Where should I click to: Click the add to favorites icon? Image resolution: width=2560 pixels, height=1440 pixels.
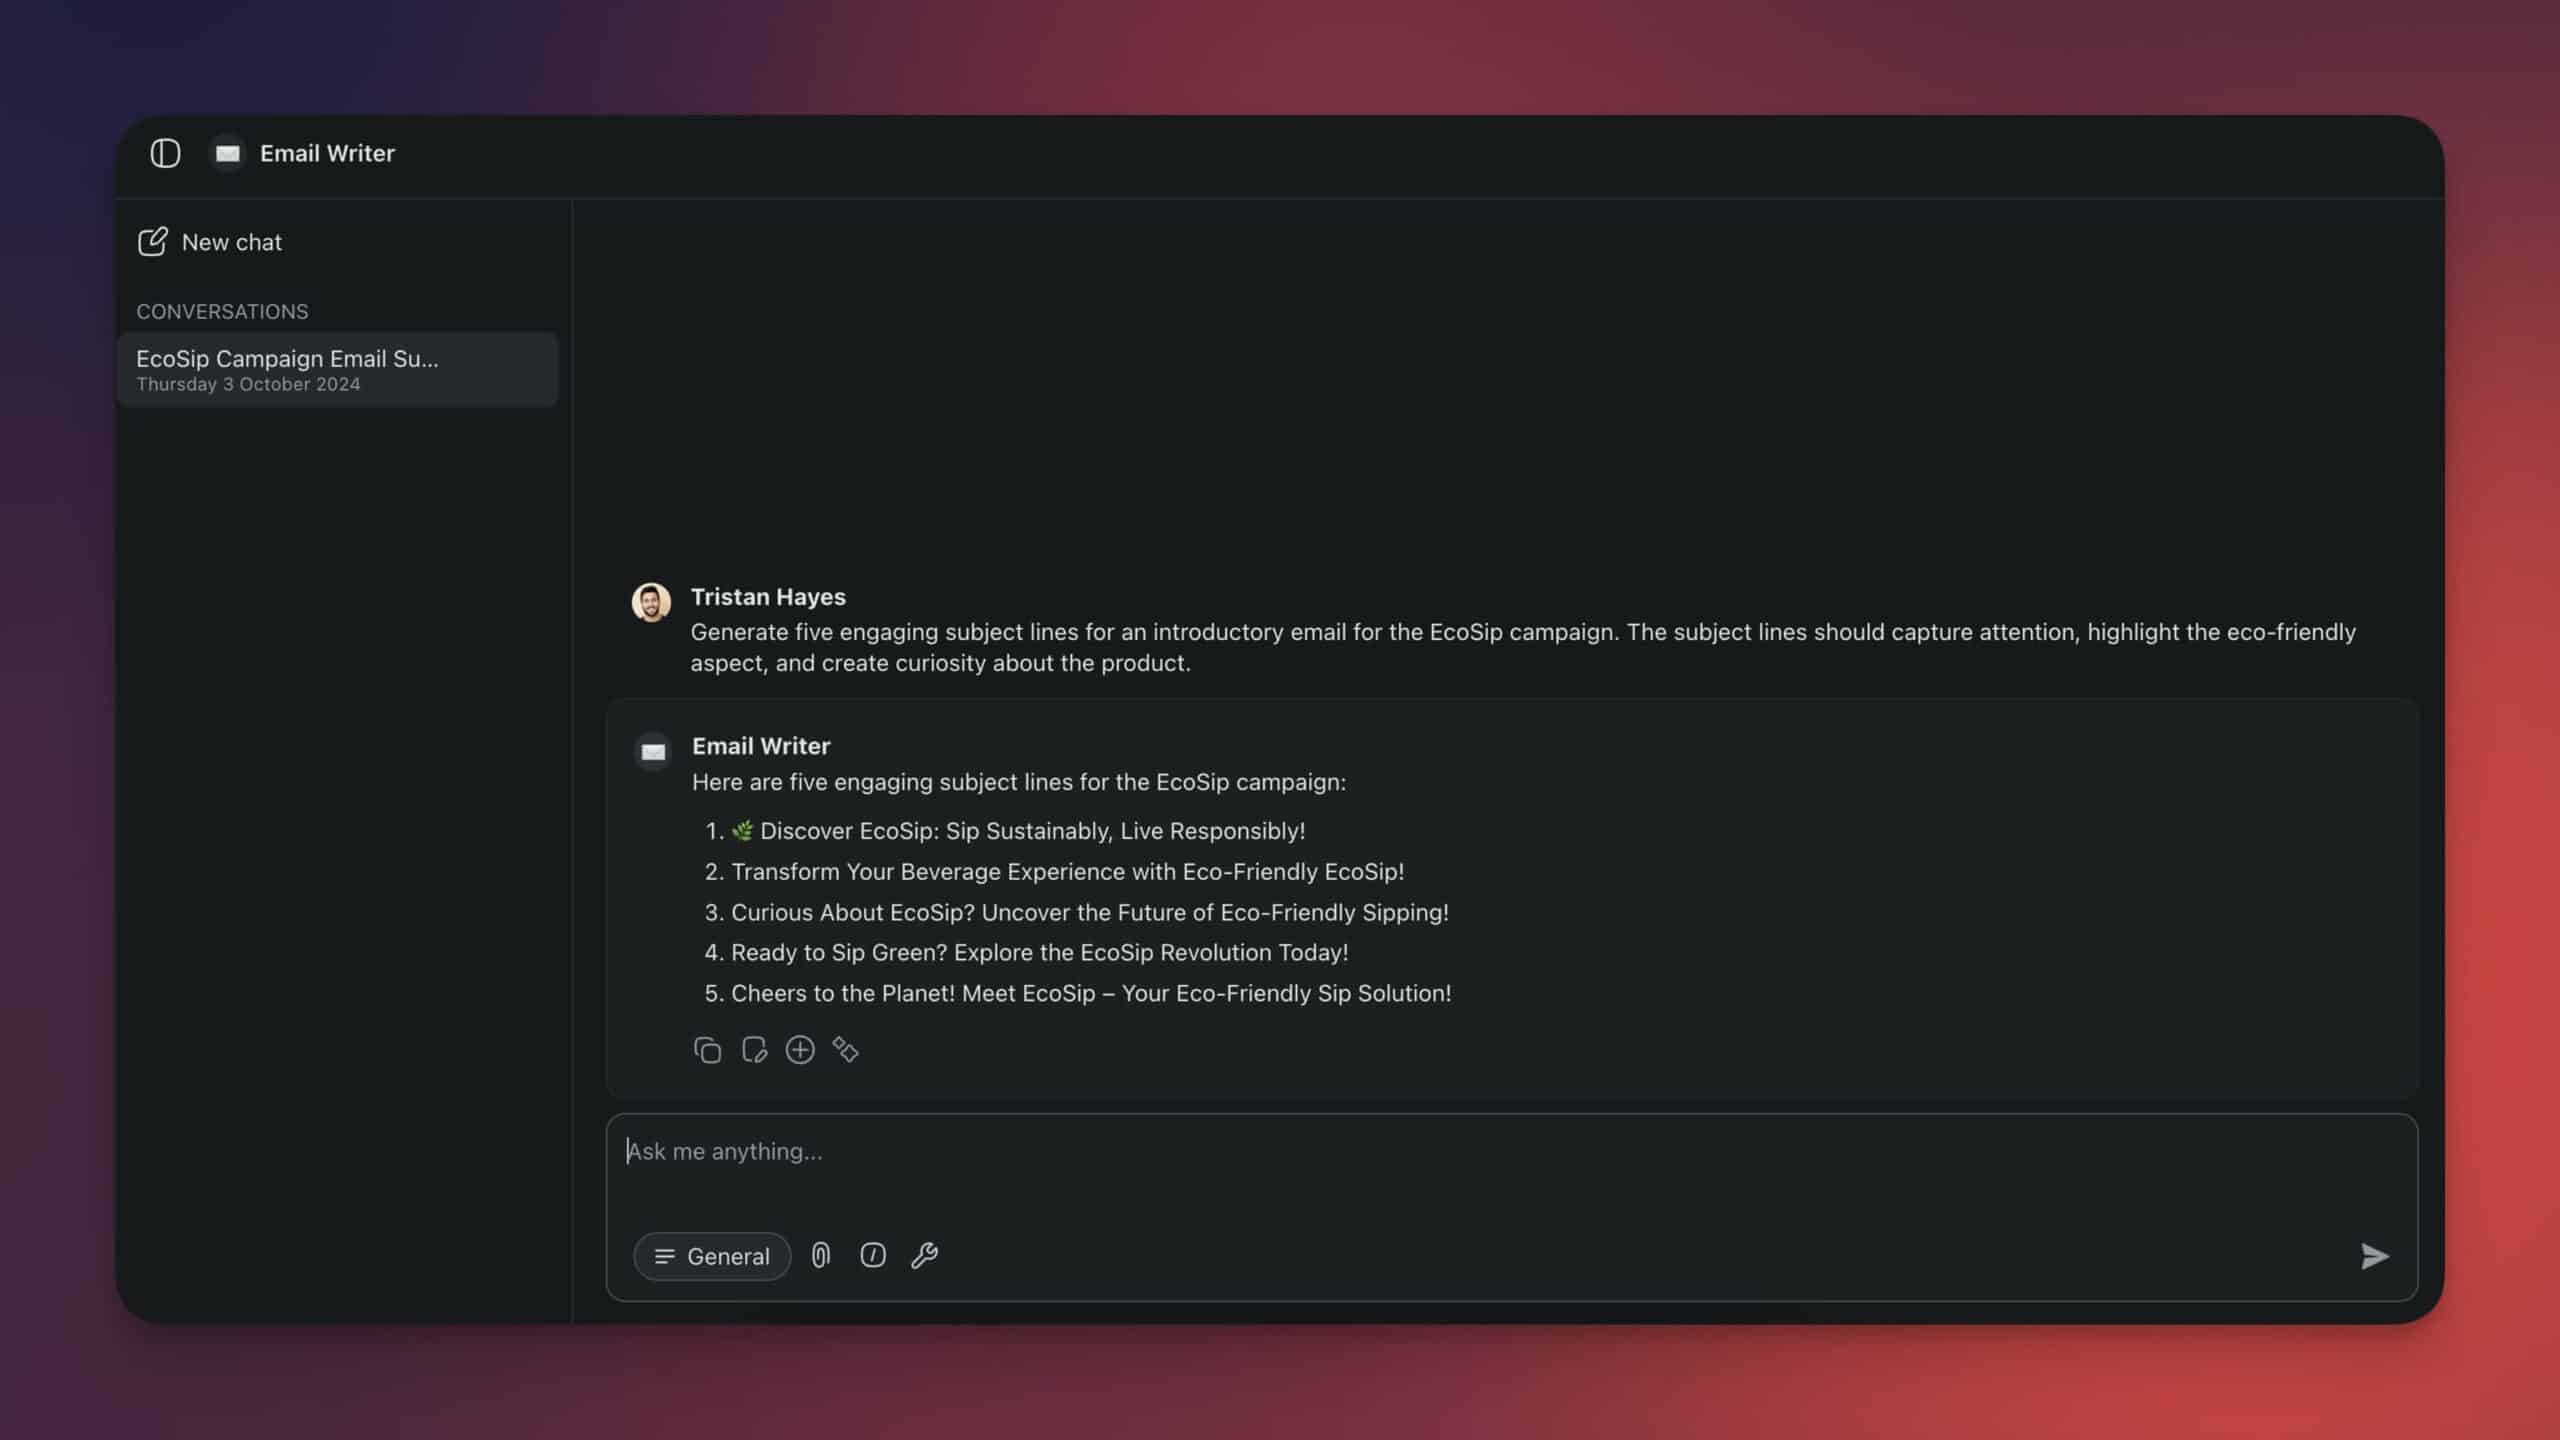798,1050
